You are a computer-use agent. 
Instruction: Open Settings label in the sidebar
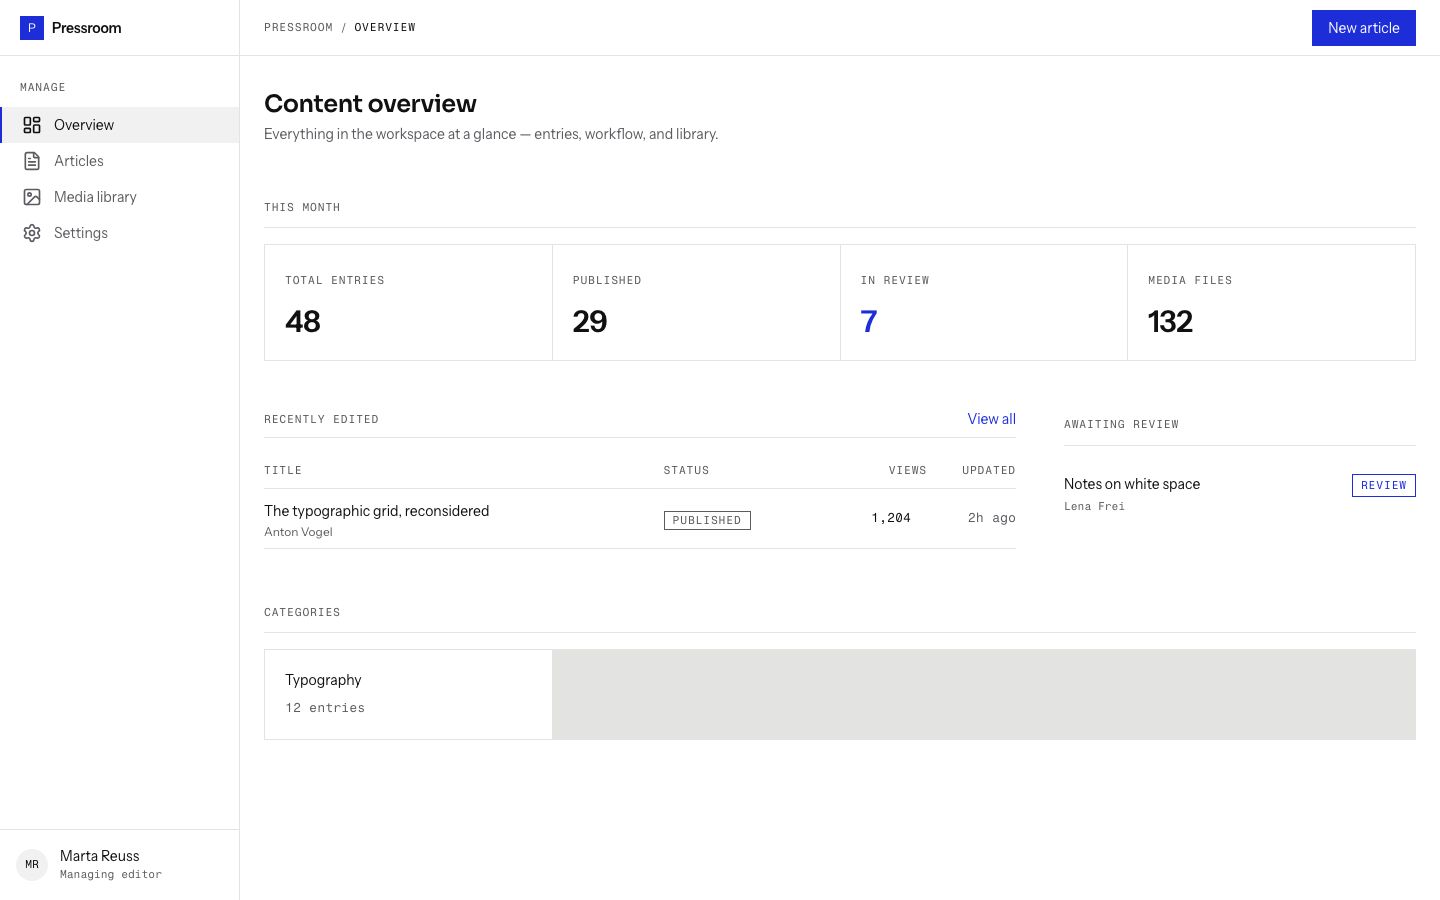[x=81, y=233]
